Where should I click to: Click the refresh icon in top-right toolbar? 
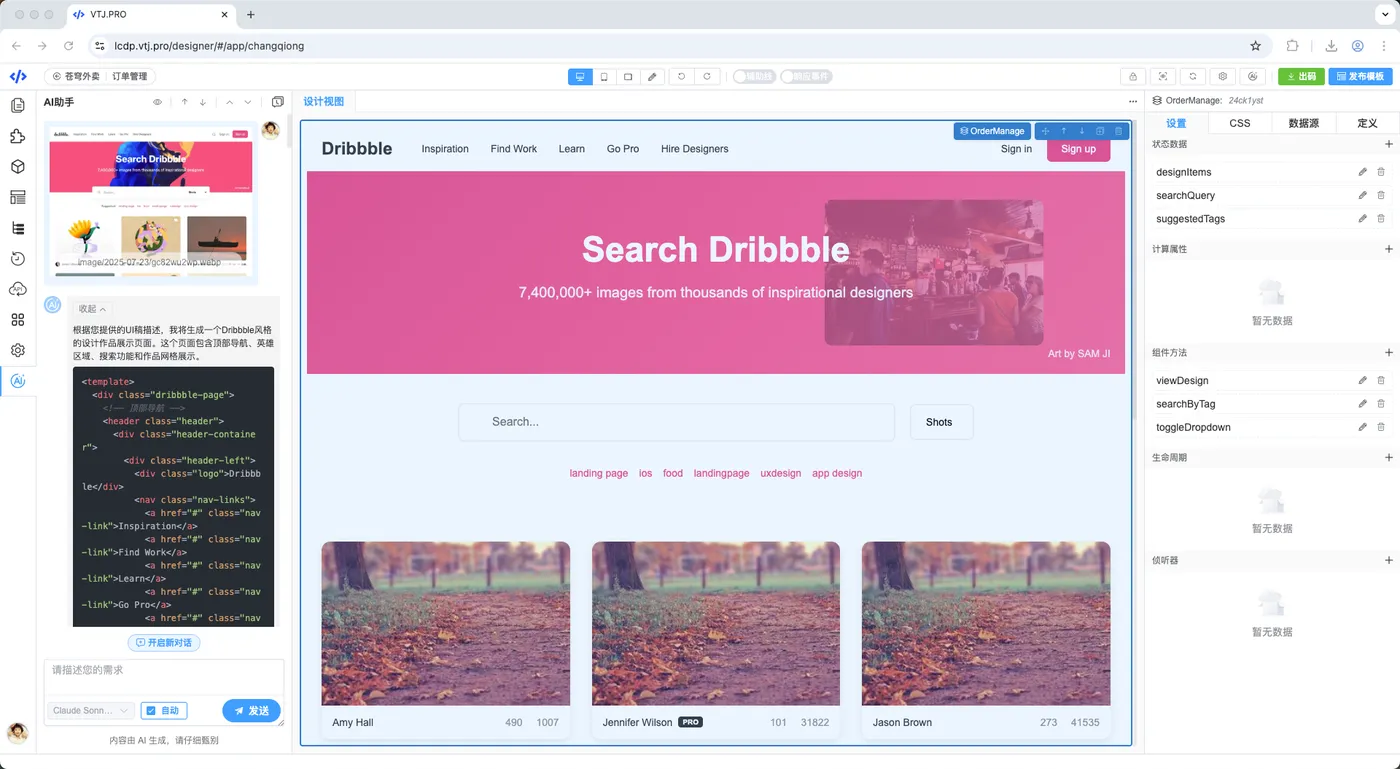tap(1192, 77)
